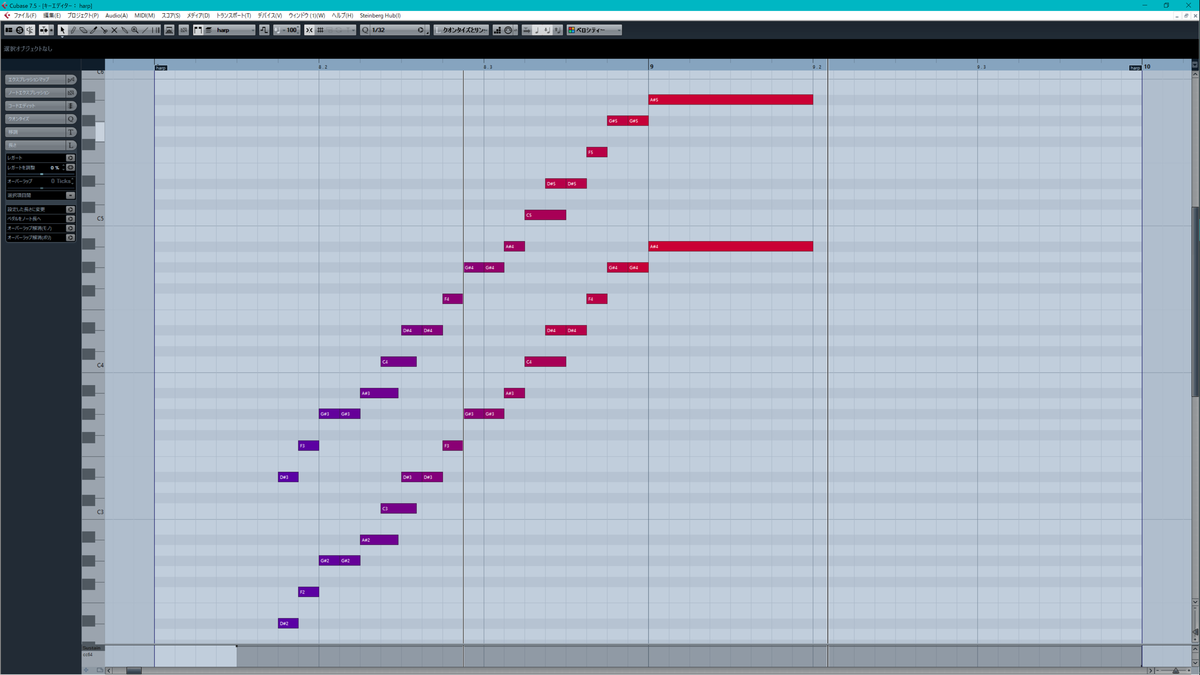Expand the クオンタイズ inspector section
Image resolution: width=1200 pixels, height=675 pixels.
click(41, 118)
